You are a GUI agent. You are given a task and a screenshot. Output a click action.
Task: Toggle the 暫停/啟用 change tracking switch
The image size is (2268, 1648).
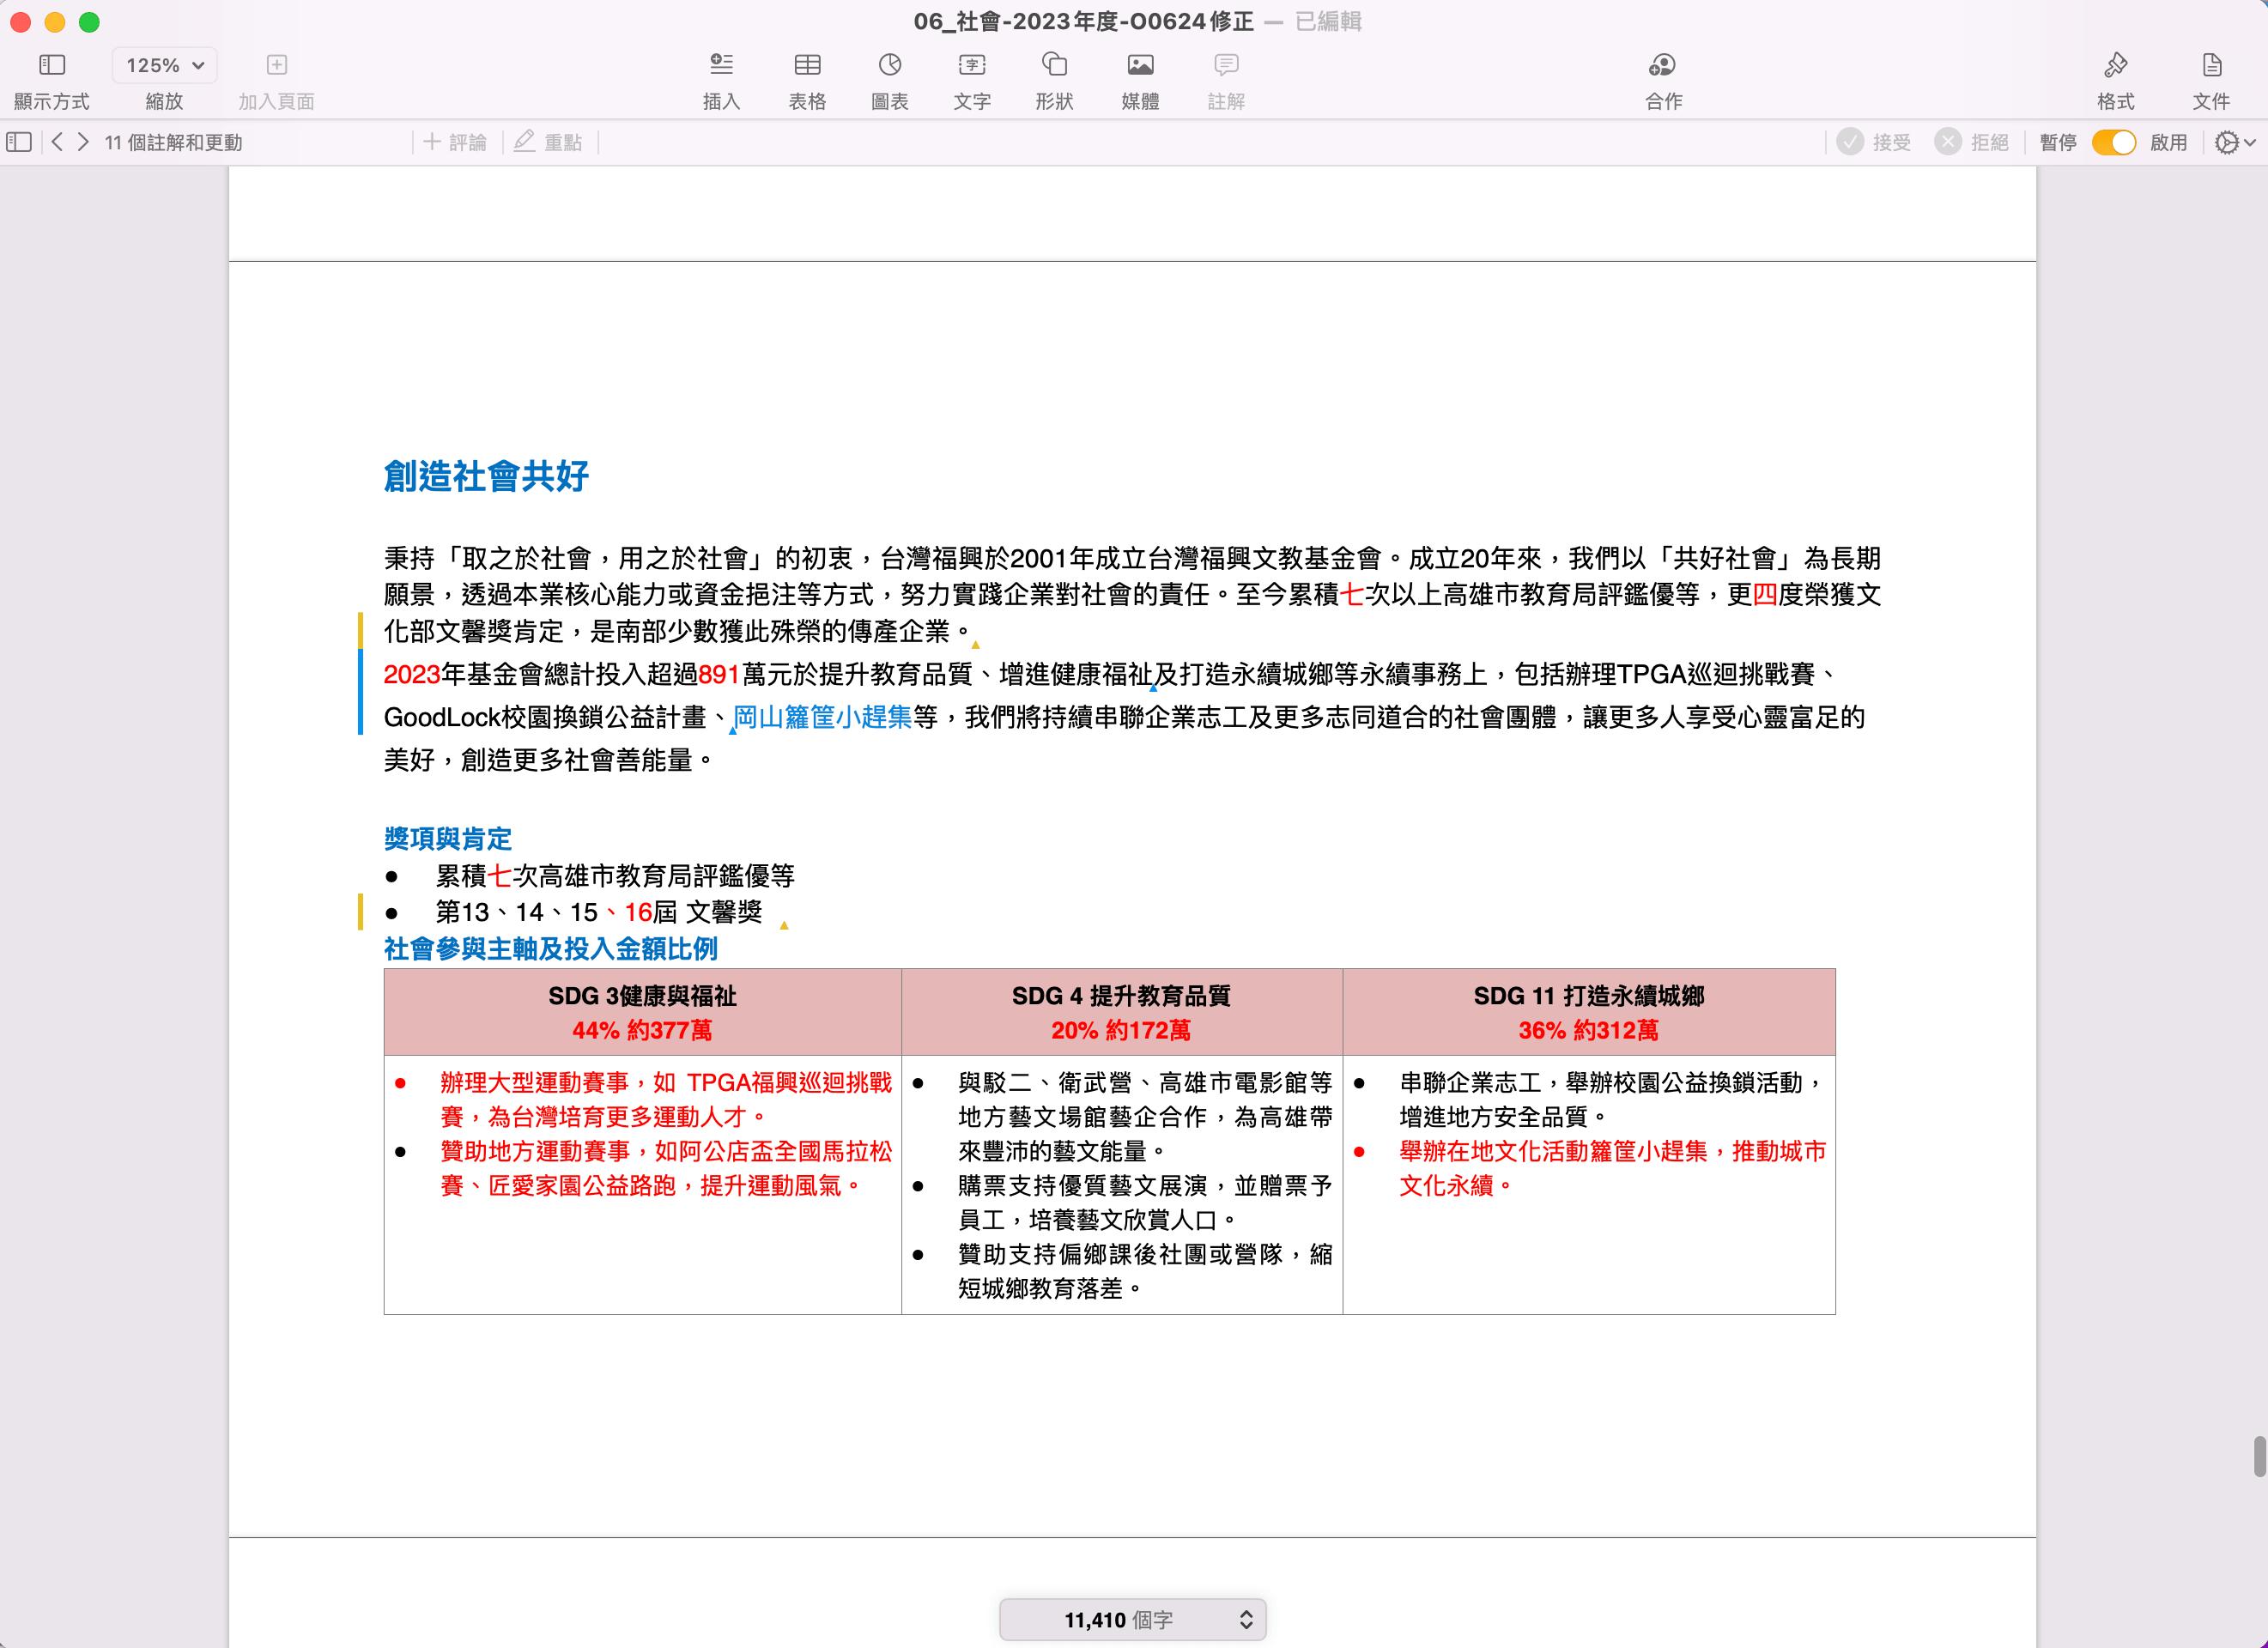click(x=2114, y=142)
